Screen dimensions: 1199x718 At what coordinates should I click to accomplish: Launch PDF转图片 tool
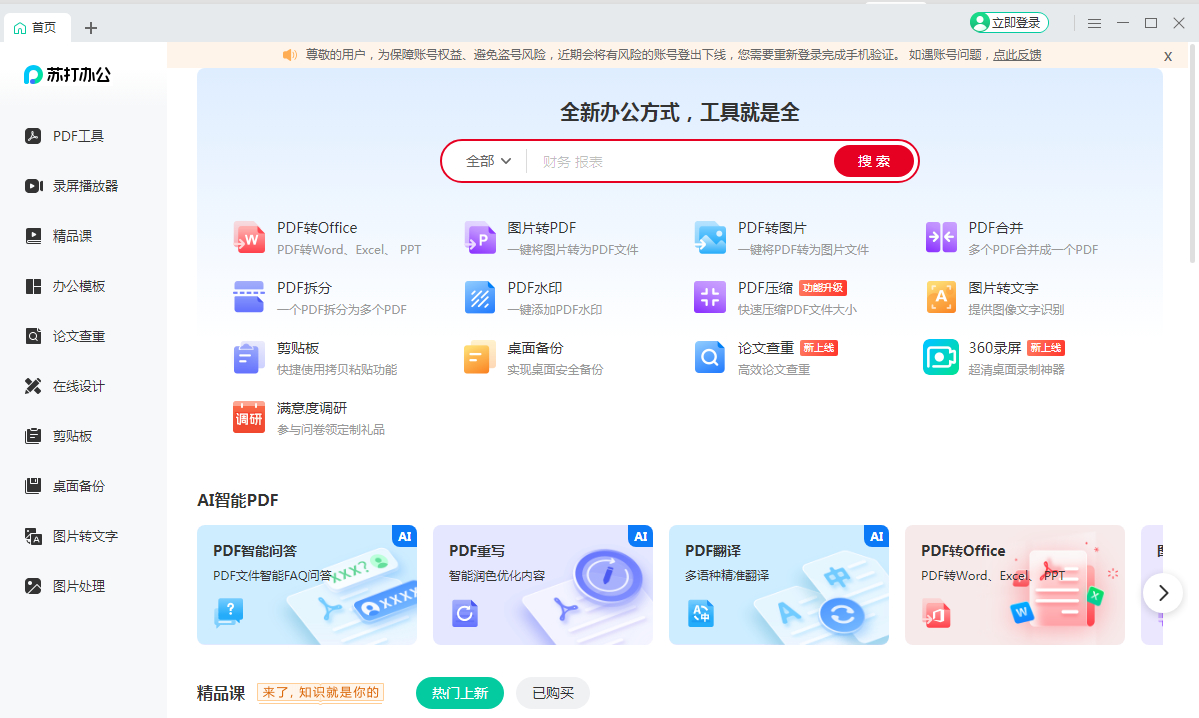781,238
